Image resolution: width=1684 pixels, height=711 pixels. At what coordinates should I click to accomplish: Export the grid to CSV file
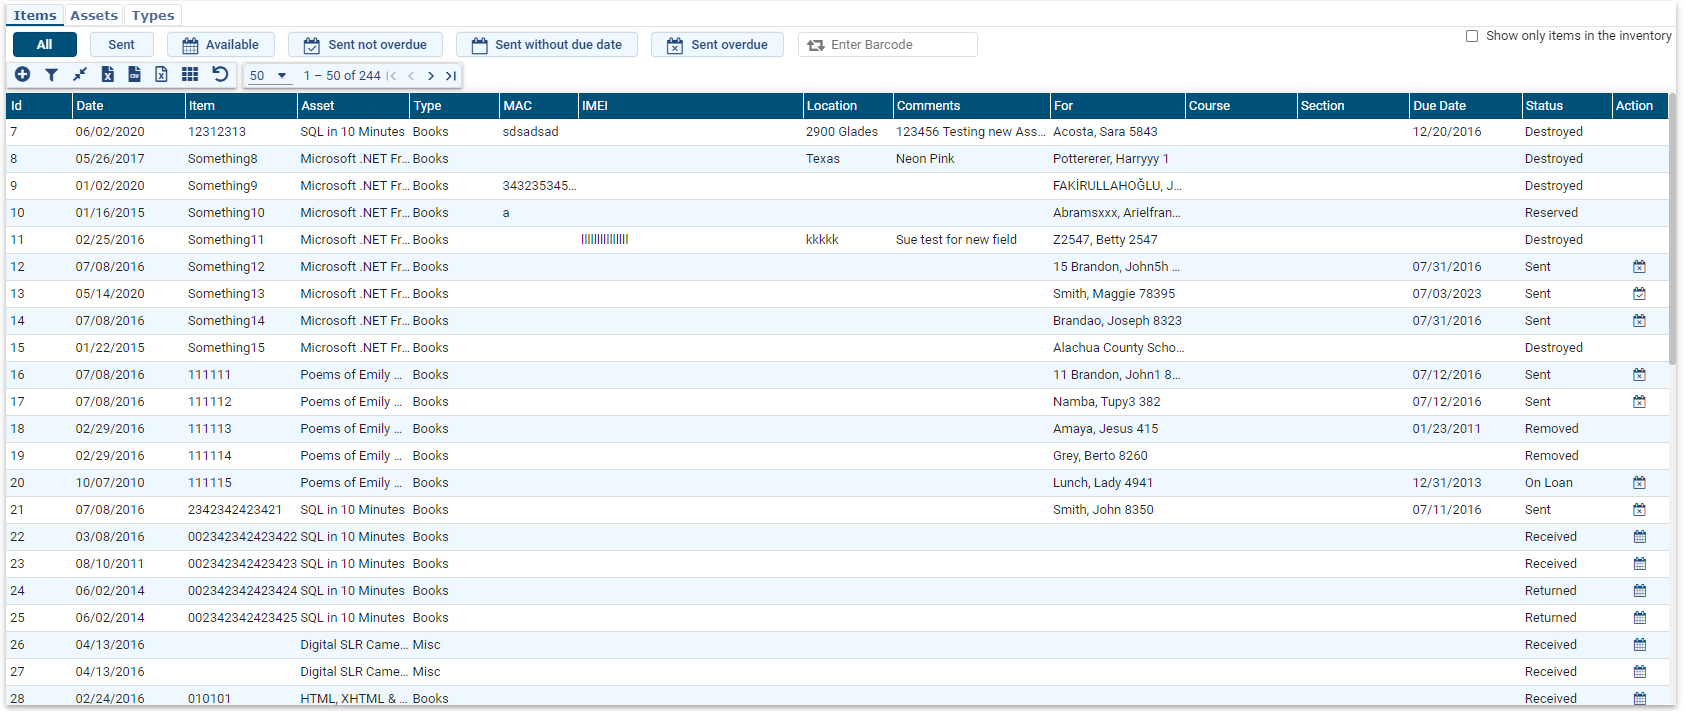coord(134,75)
